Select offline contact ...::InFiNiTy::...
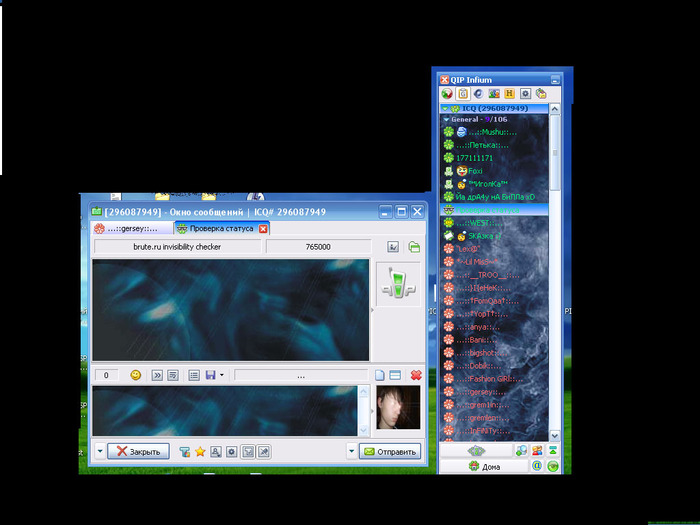 tap(494, 431)
